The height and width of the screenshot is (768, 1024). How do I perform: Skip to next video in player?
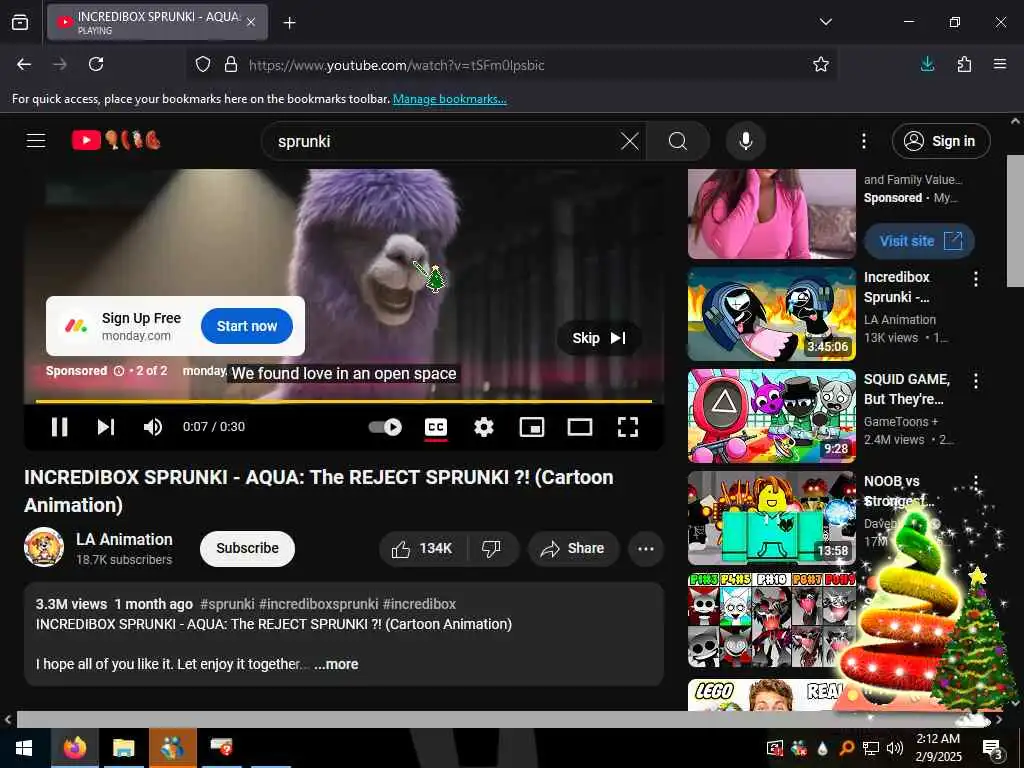pos(106,427)
